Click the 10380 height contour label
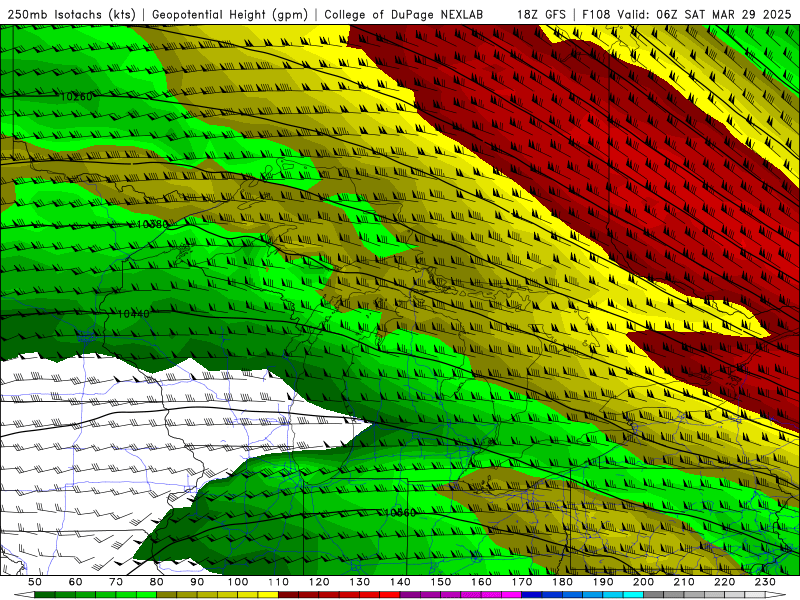Screen dimensions: 800x600 coord(152,224)
